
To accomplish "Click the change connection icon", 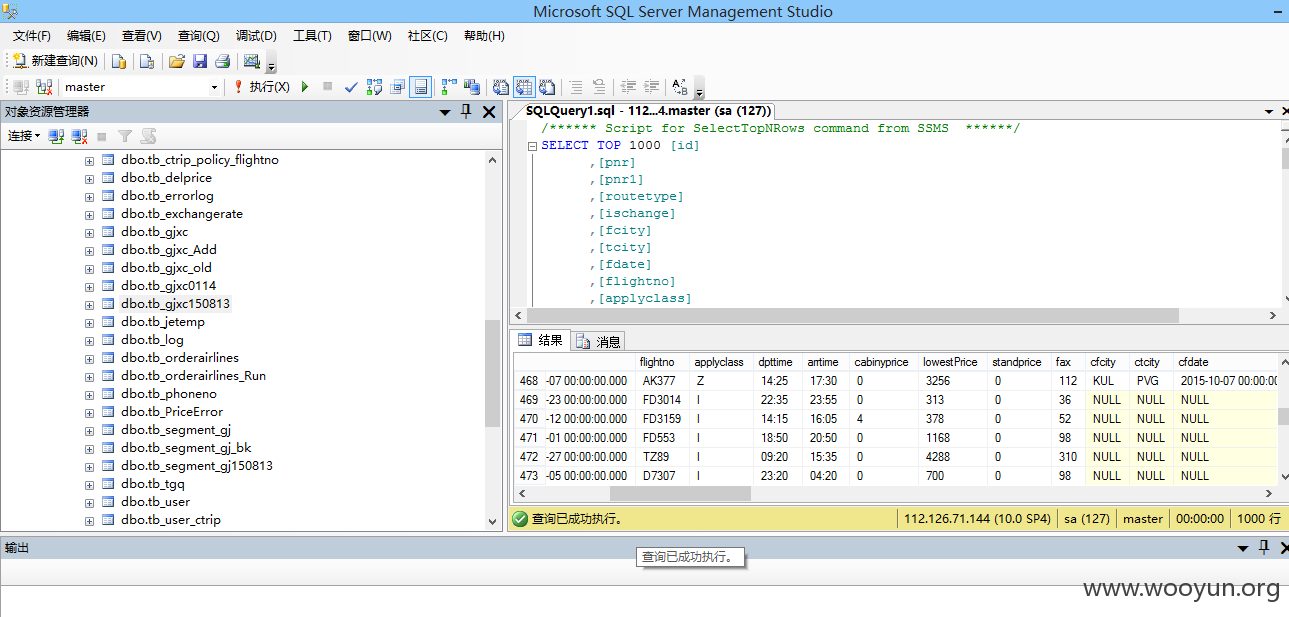I will pyautogui.click(x=44, y=87).
